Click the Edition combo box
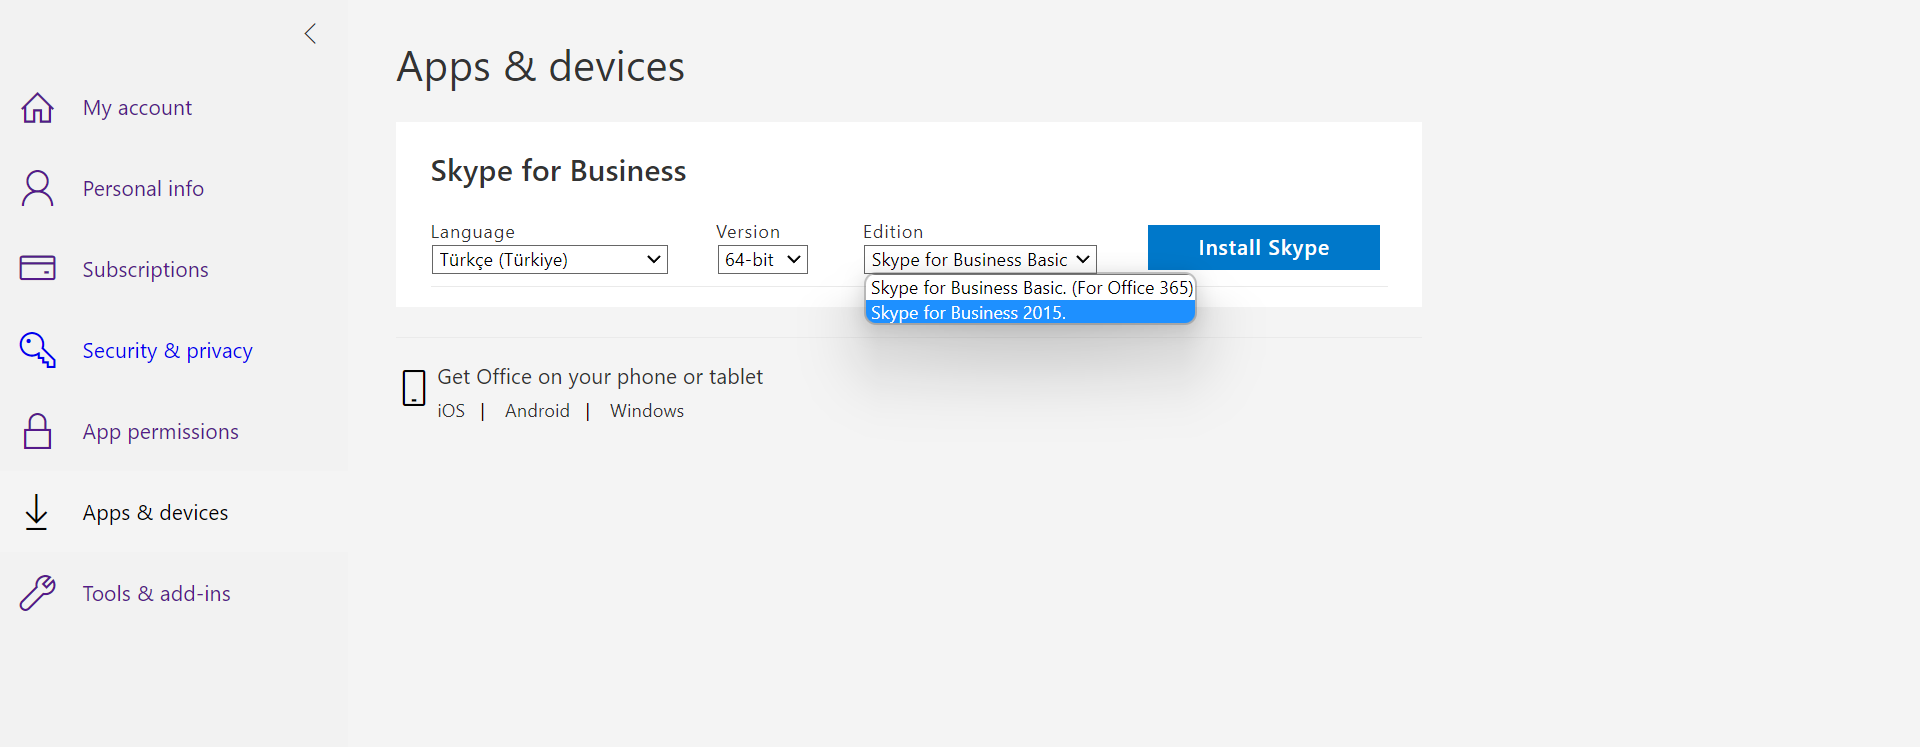The height and width of the screenshot is (747, 1920). [979, 260]
